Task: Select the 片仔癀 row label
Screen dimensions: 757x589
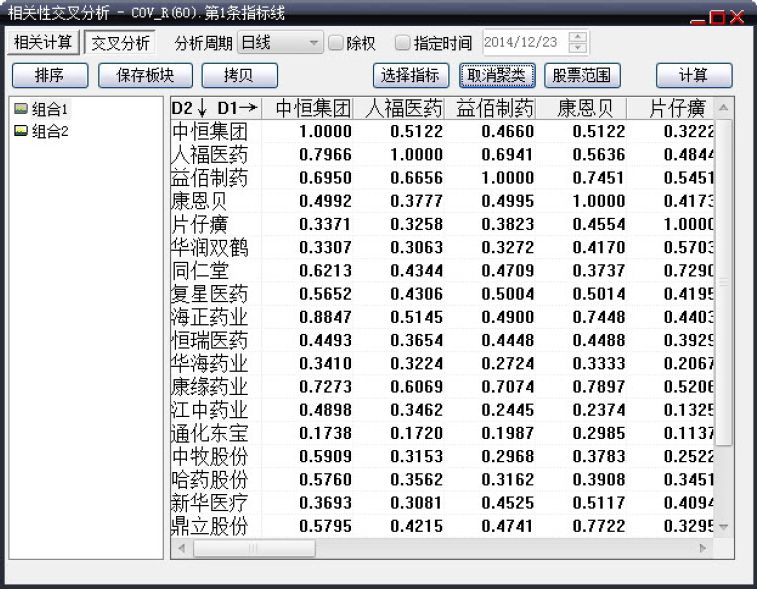Action: point(199,224)
